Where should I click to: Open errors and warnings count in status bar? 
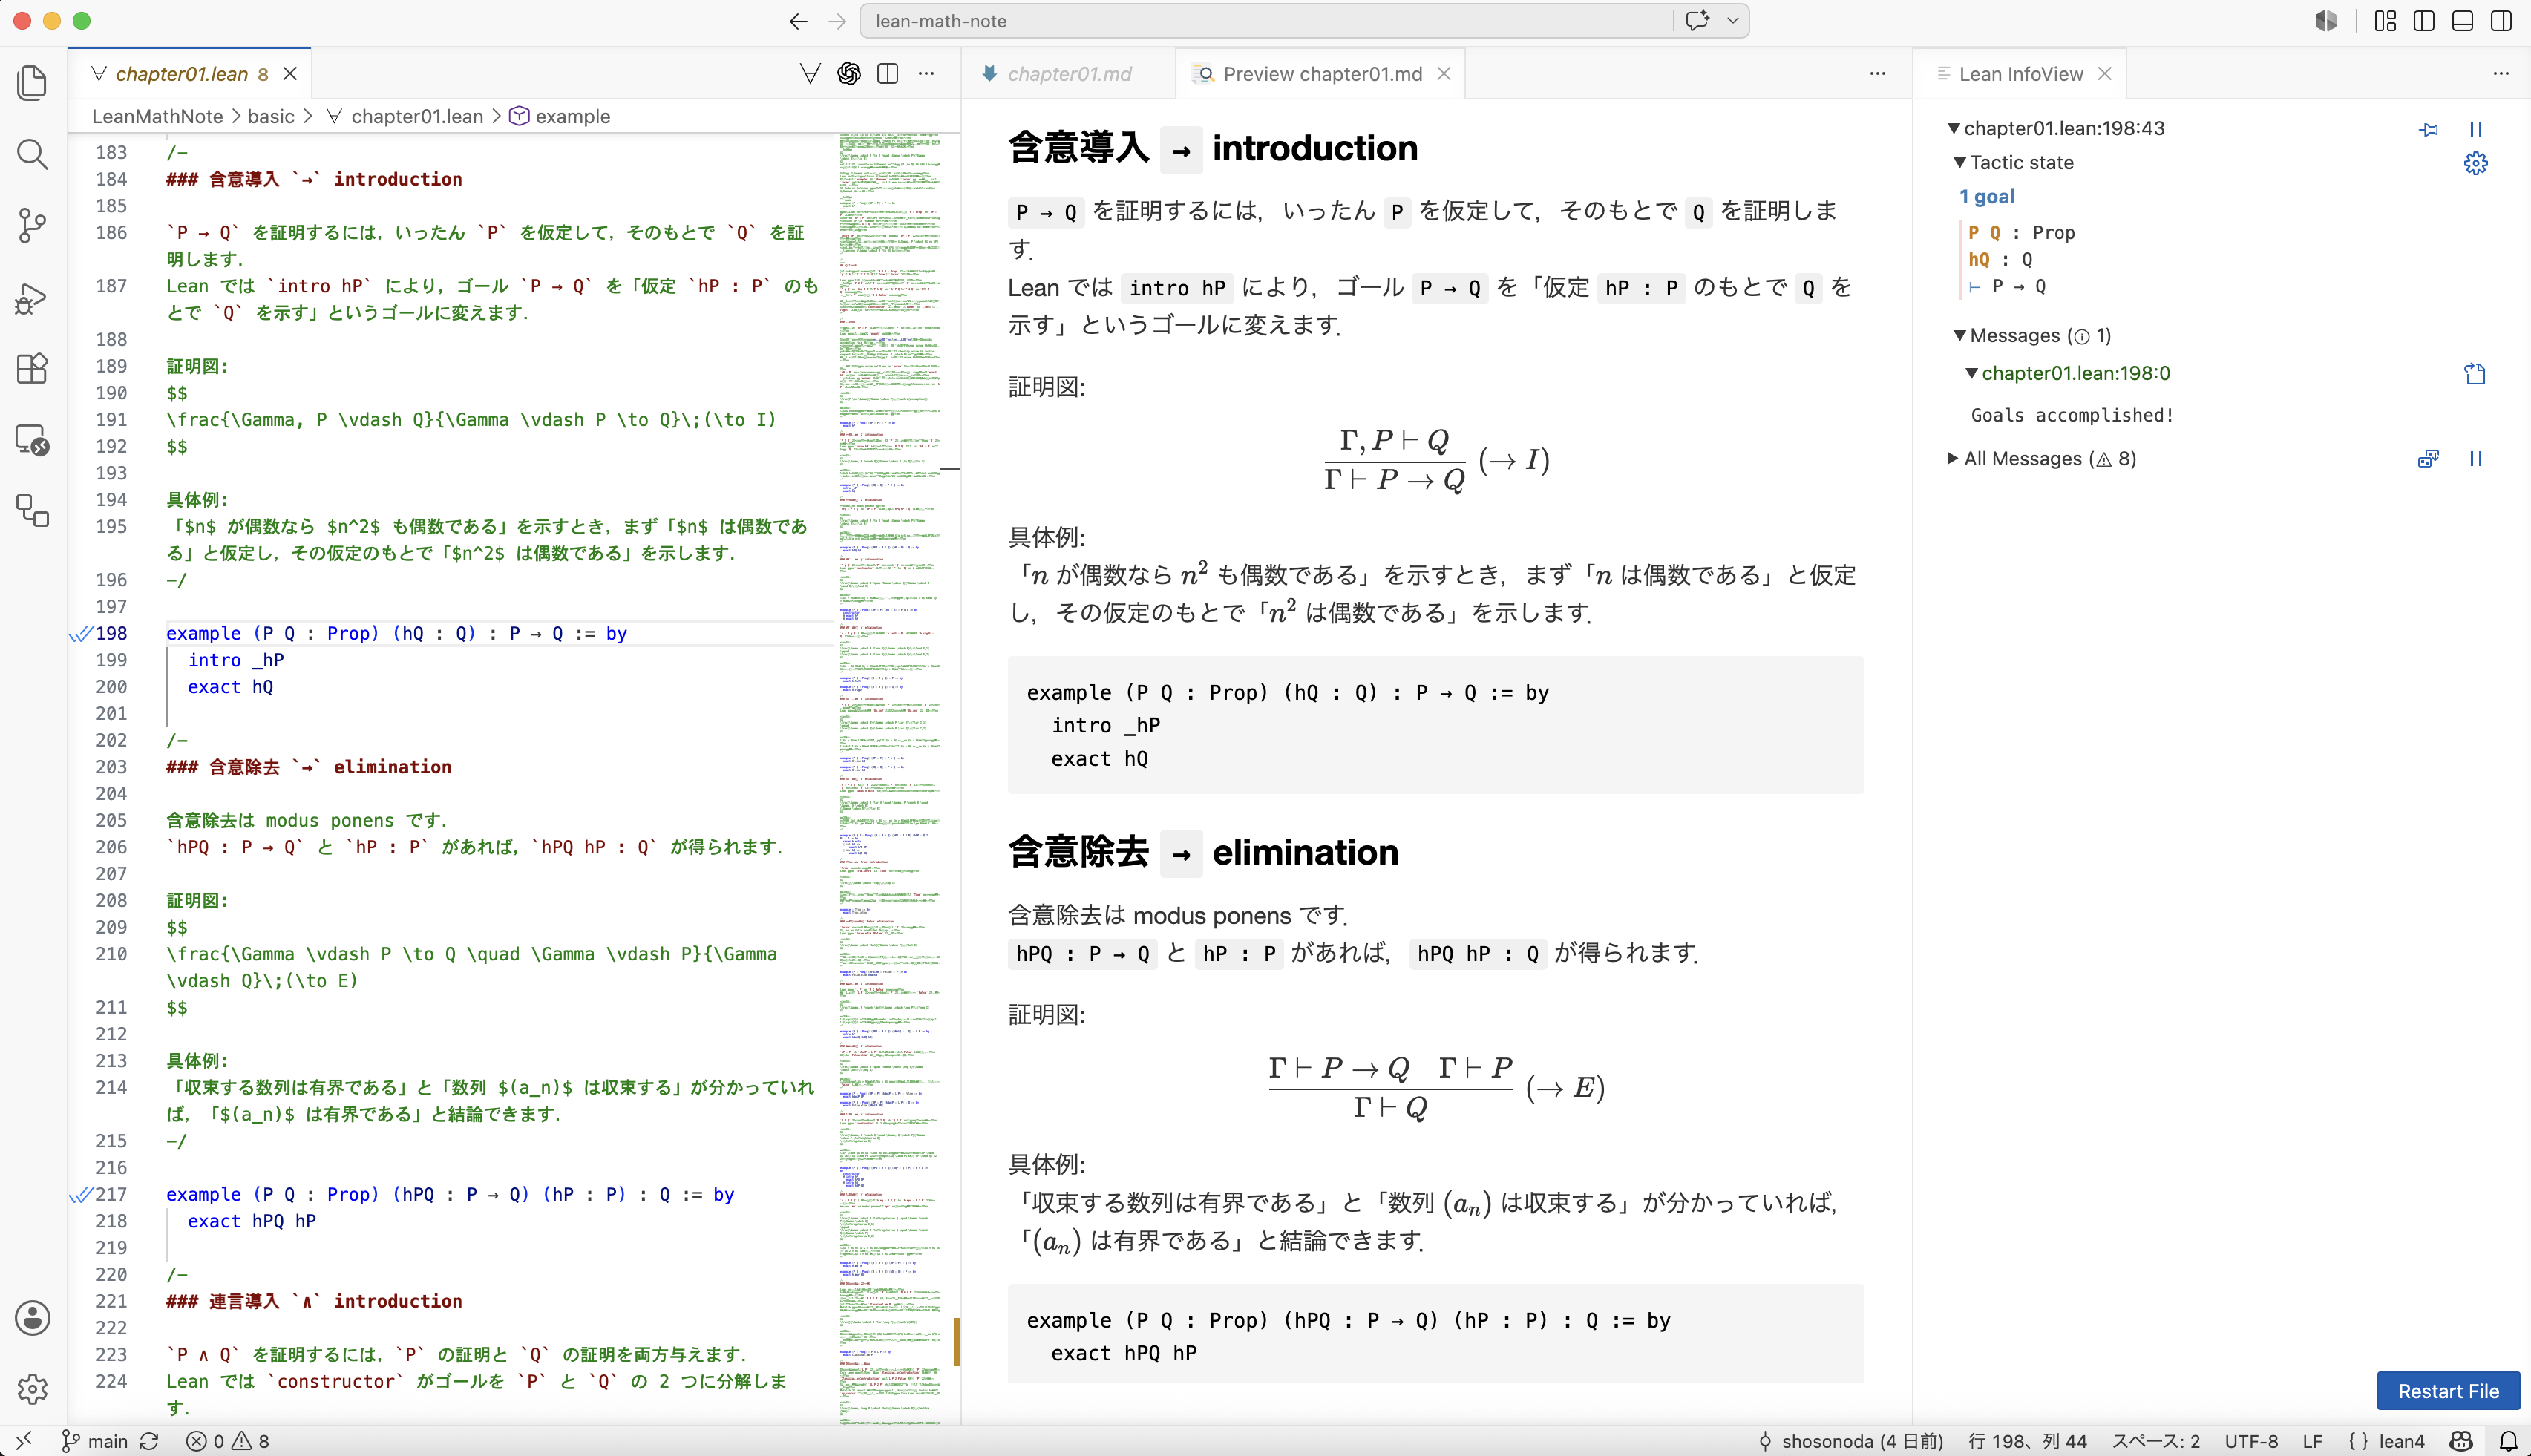coord(228,1441)
